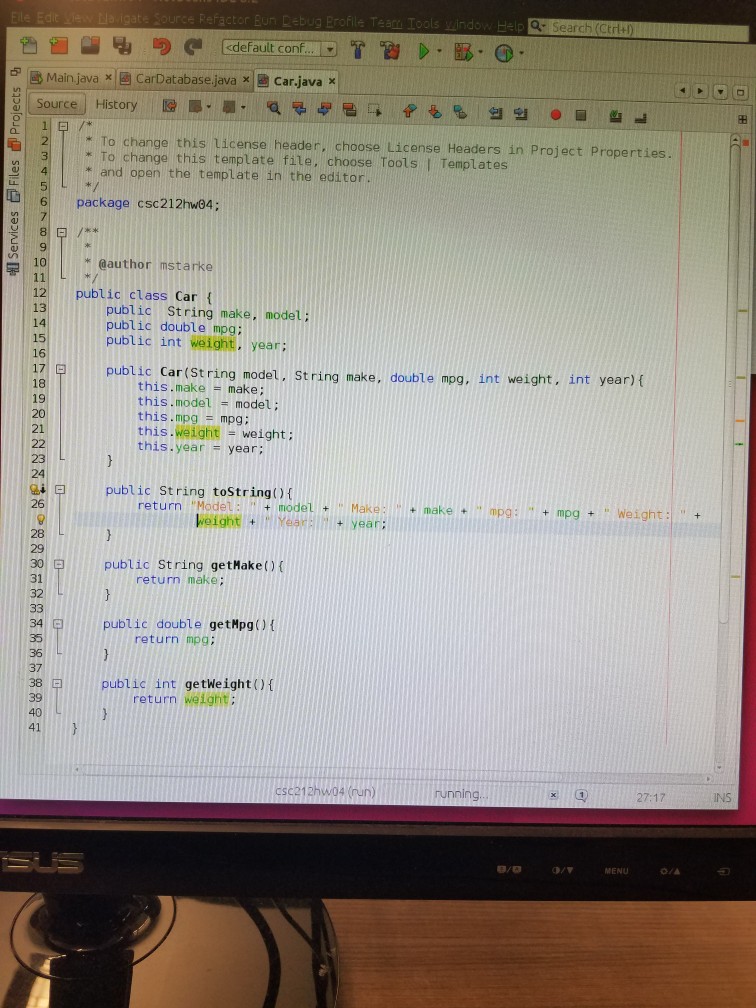
Task: Switch editor to History view
Action: coord(116,104)
